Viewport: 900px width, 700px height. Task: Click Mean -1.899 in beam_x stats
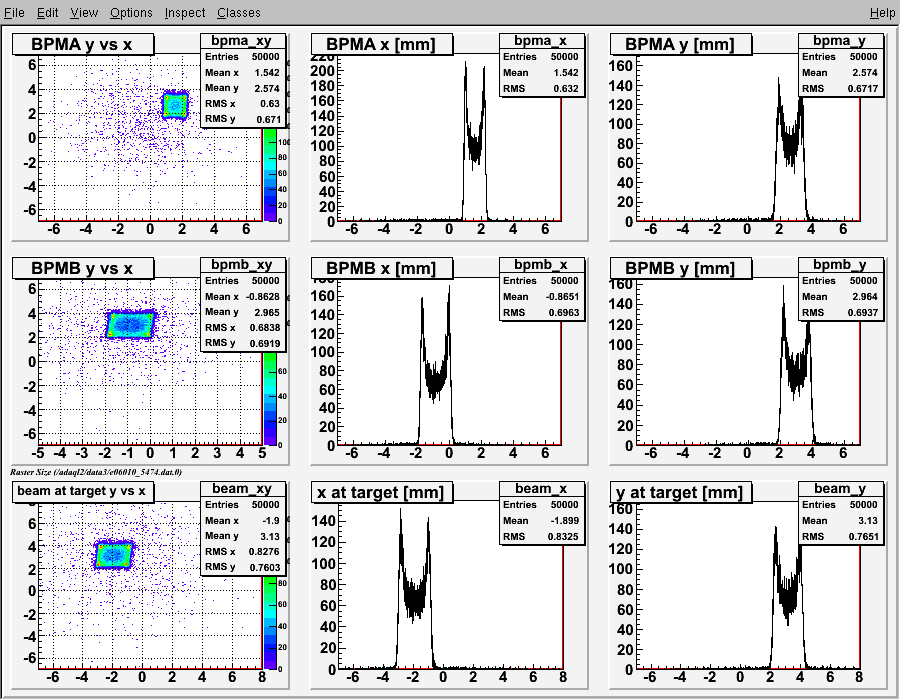pyautogui.click(x=542, y=520)
